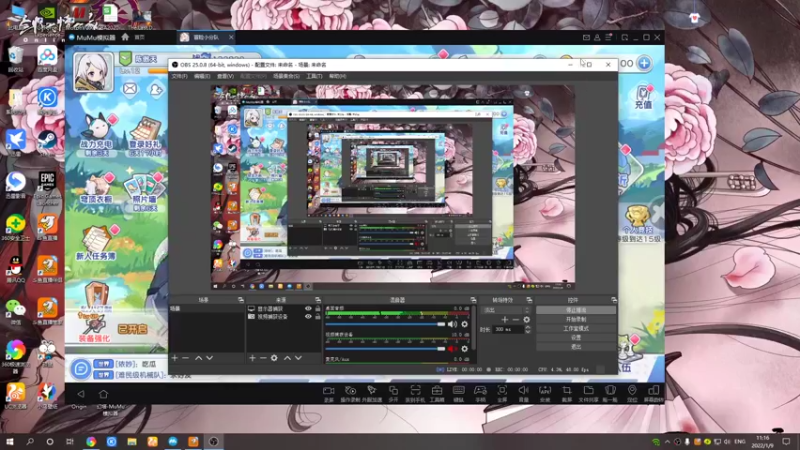800x450 pixels.
Task: Open transition properties gear icon
Action: [527, 320]
